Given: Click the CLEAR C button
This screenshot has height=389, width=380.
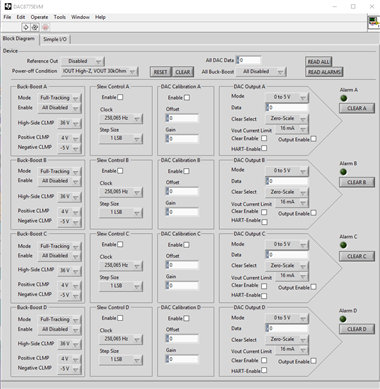Looking at the screenshot, I should point(357,256).
